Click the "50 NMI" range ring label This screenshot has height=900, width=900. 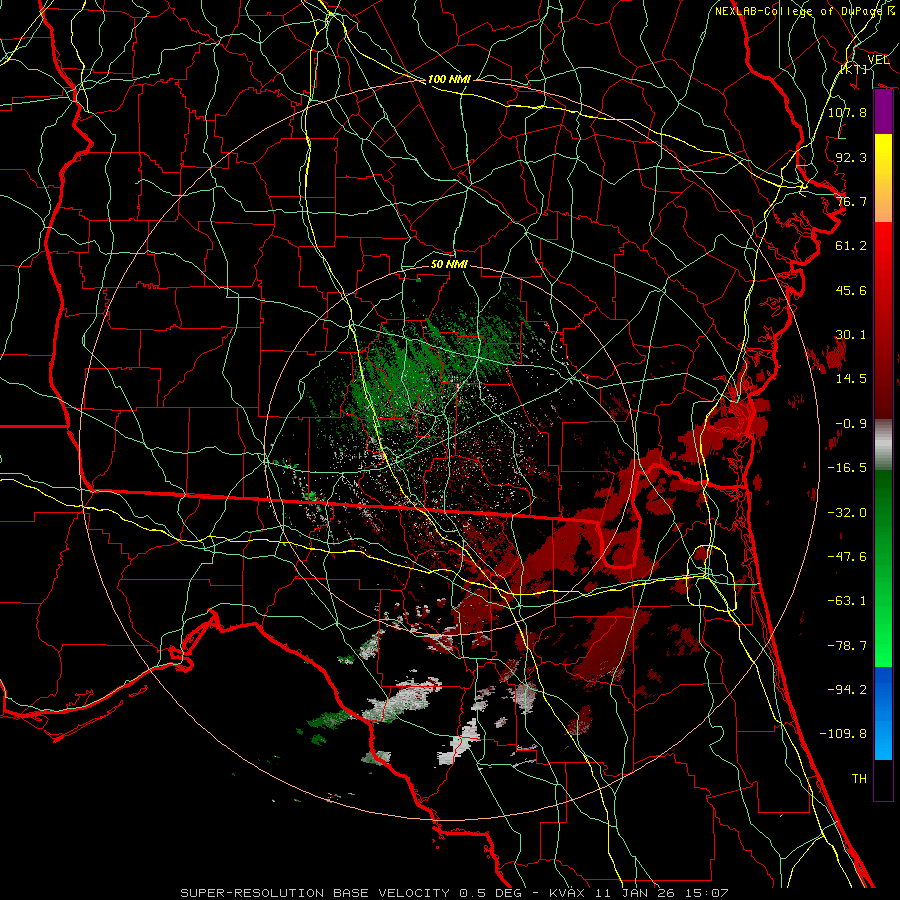[449, 264]
